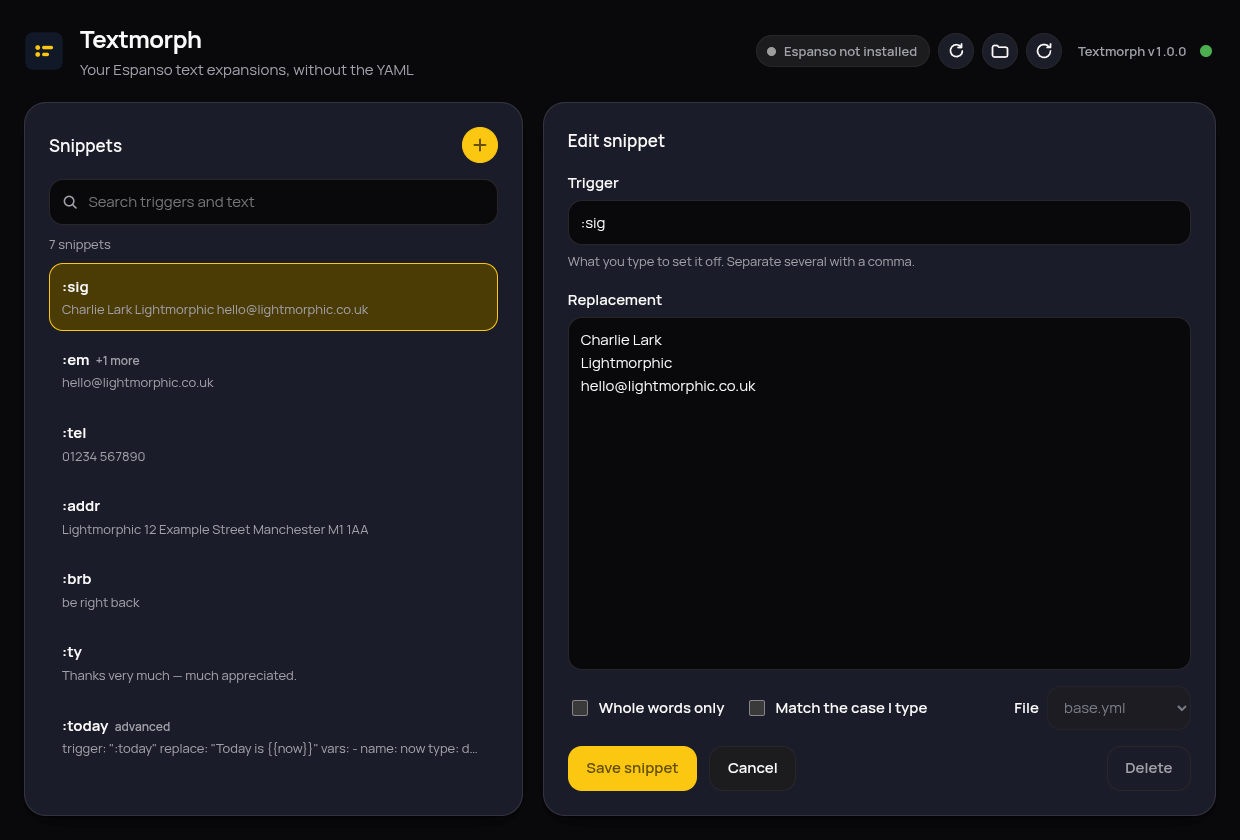The width and height of the screenshot is (1240, 840).
Task: Click 'be right back' preview text
Action: (x=101, y=603)
